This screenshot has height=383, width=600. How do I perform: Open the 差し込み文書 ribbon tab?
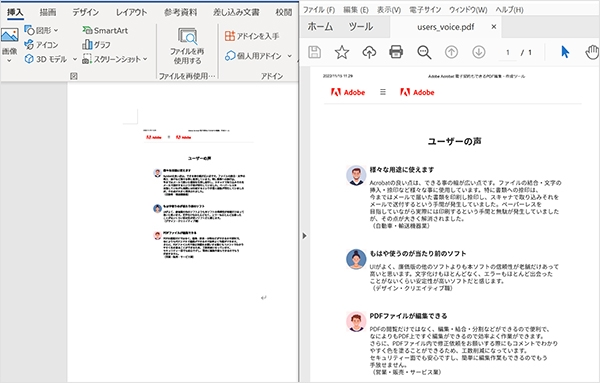(236, 12)
